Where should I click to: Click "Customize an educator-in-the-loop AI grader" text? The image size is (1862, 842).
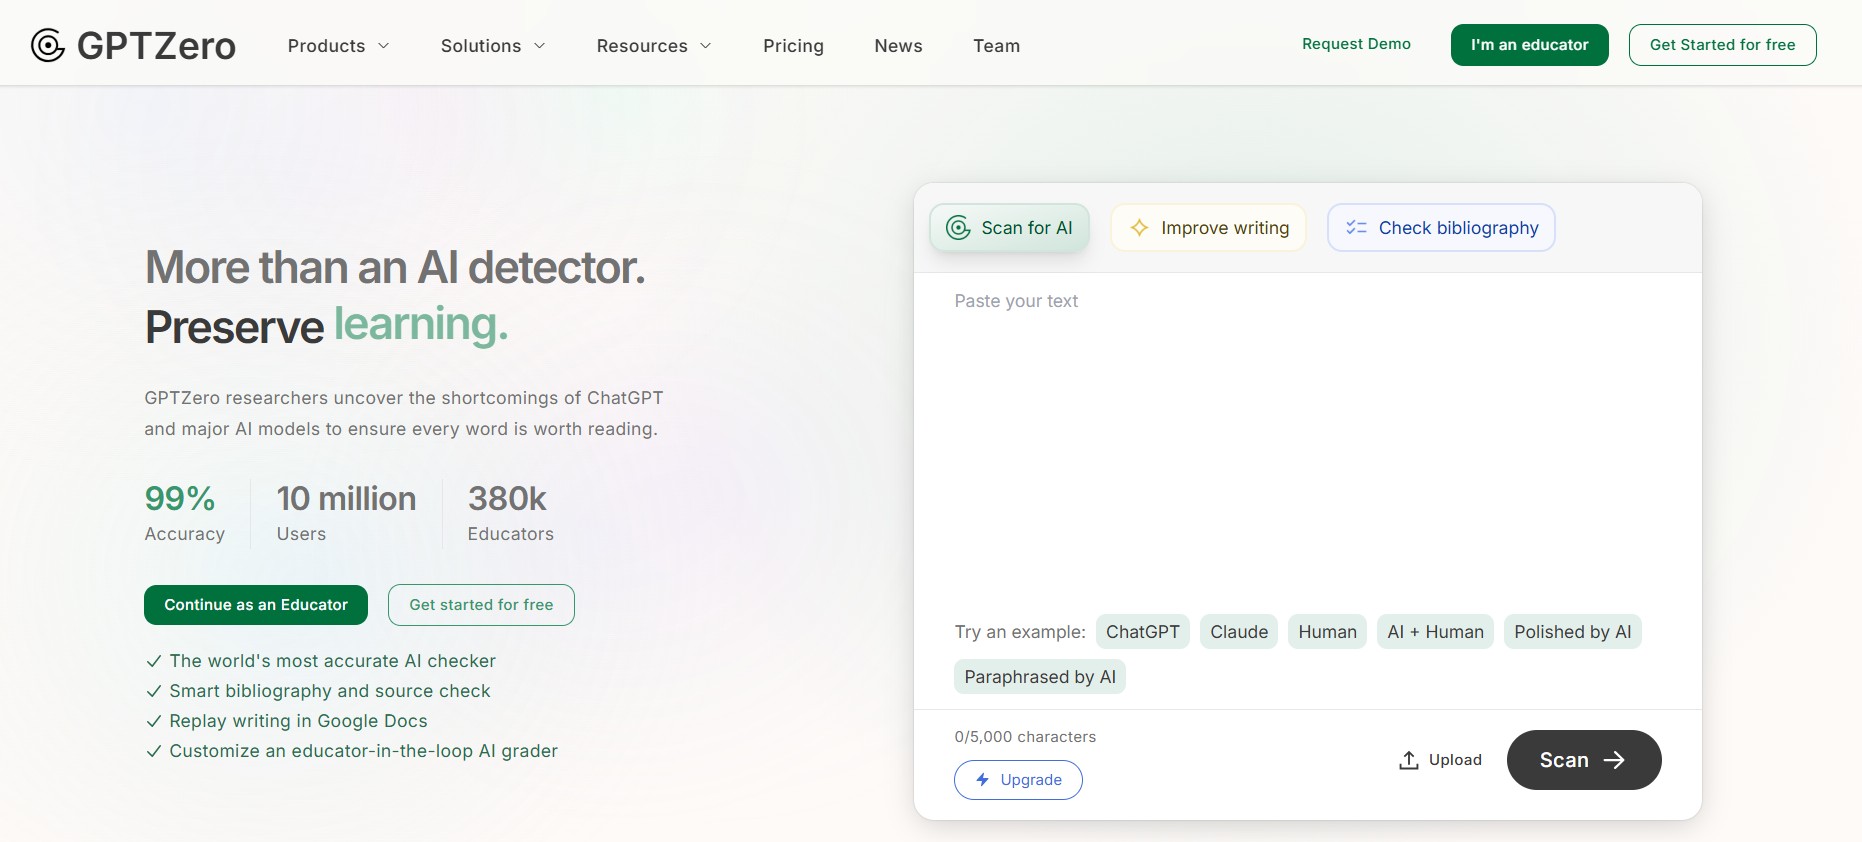coord(363,751)
